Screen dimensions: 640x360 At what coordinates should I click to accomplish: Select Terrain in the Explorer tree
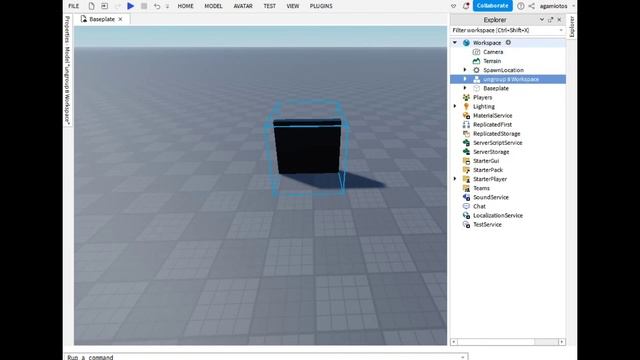[x=492, y=61]
